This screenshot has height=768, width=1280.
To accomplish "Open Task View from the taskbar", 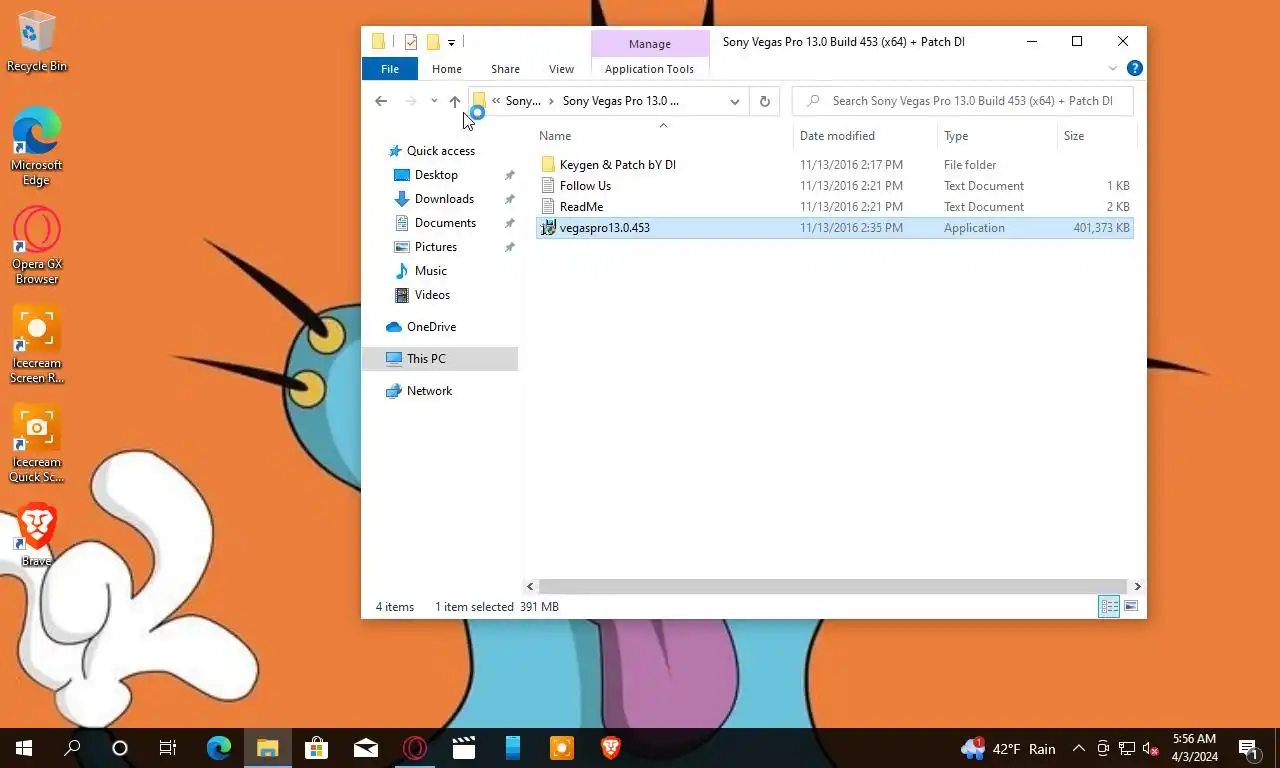I will (168, 748).
